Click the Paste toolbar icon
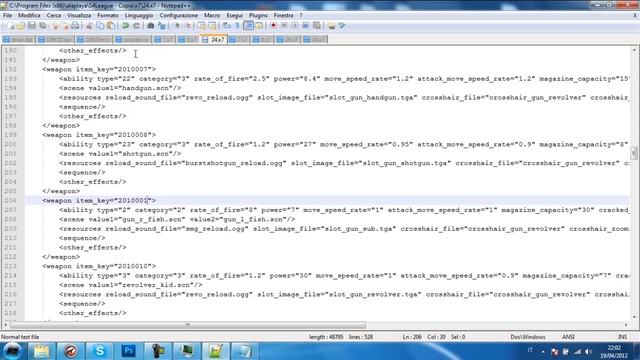Viewport: 640px width, 360px height. click(111, 26)
